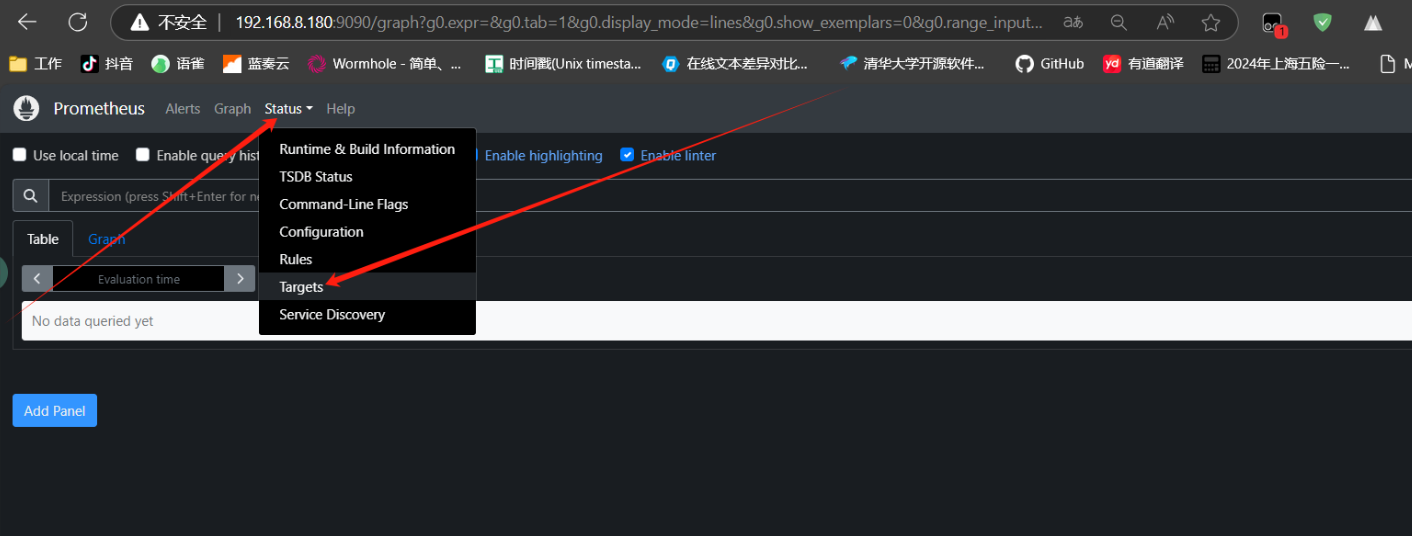Open the 蓝奏云 bookmark
Screen dimensions: 1412x536
click(256, 63)
